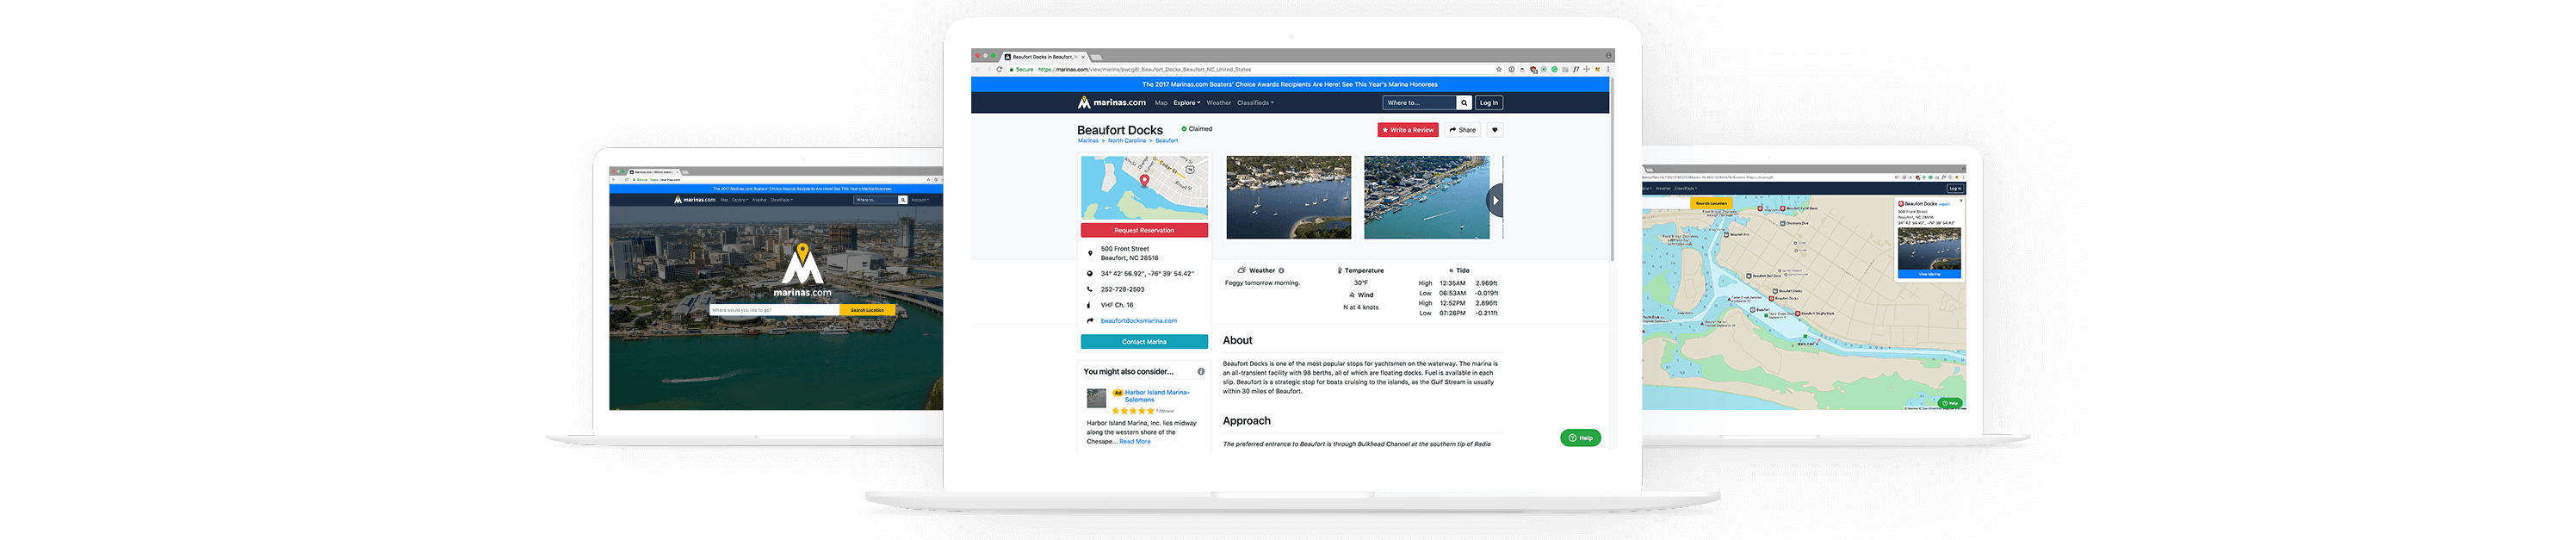Viewport: 2576px width, 540px height.
Task: Click close X on Beaufort Docks map popup
Action: click(1961, 200)
